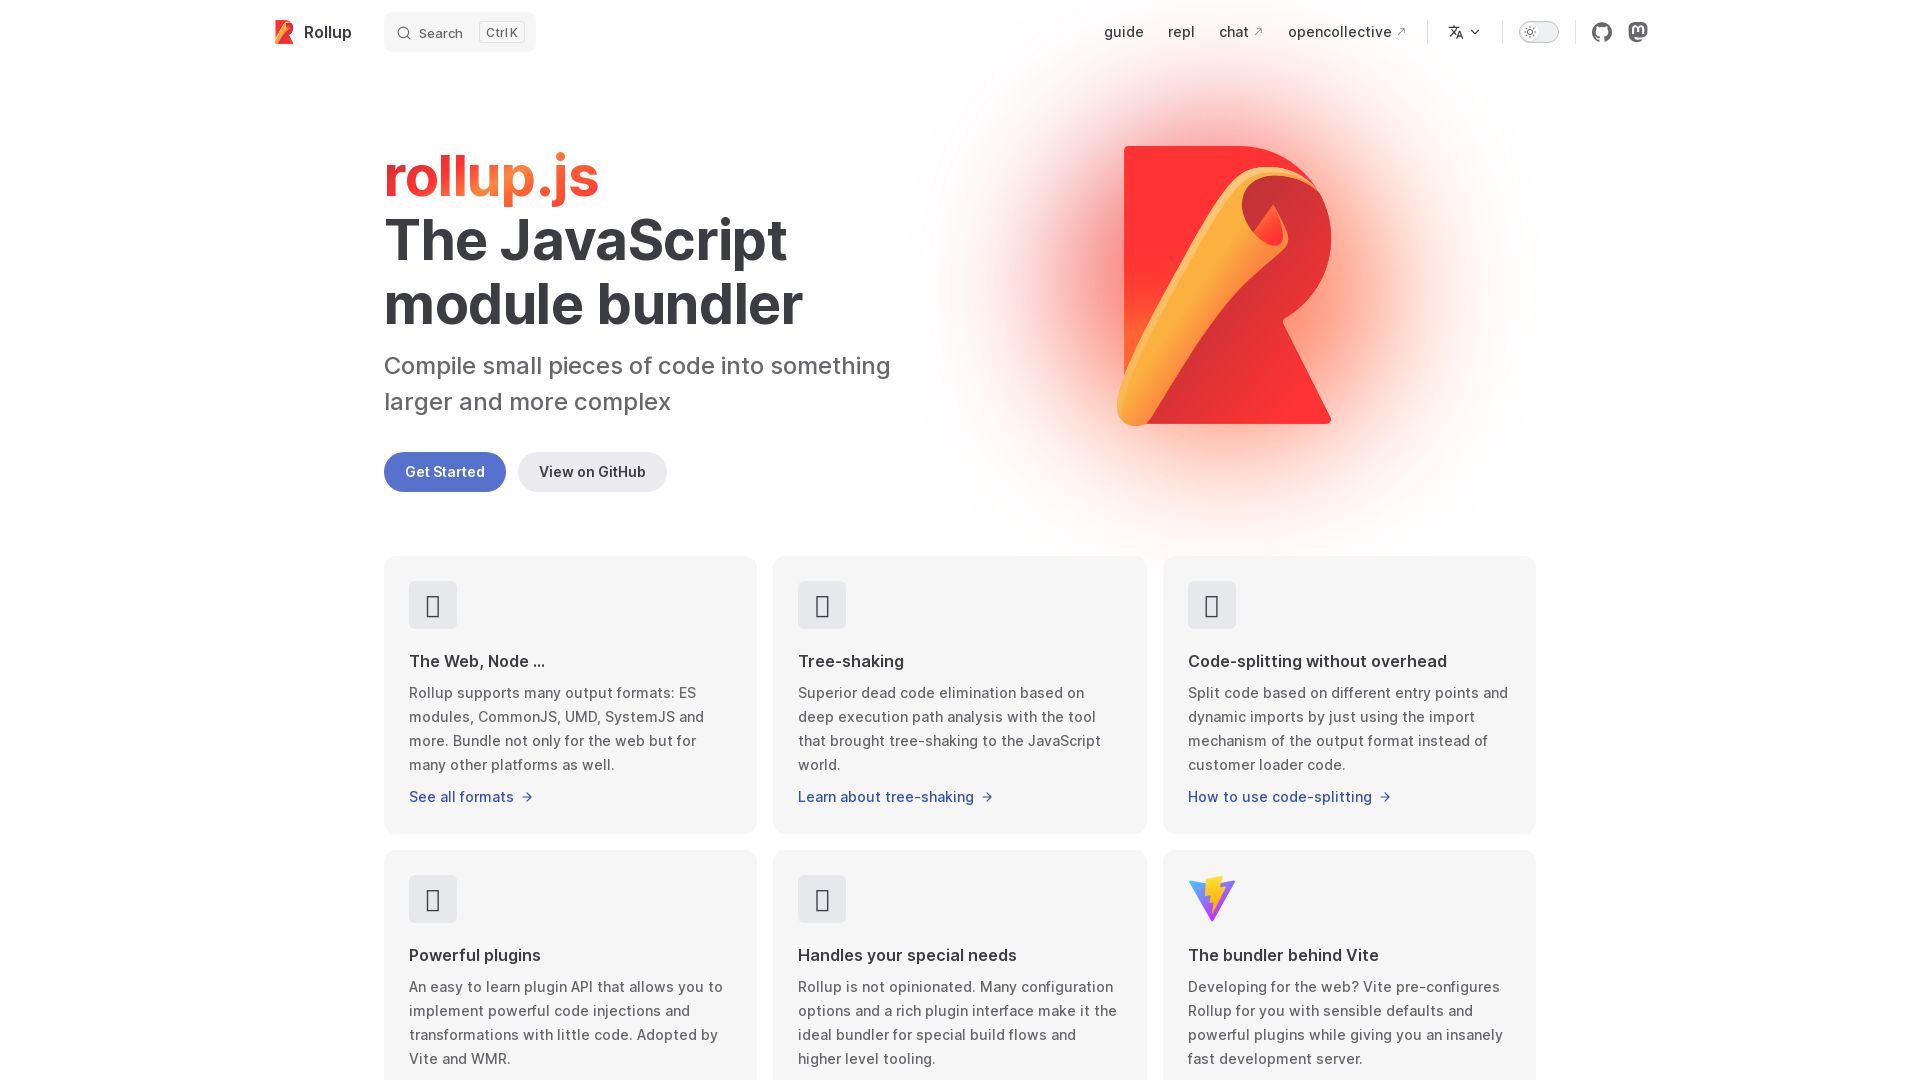Click the Vite lightning logo icon
The width and height of the screenshot is (1920, 1080).
click(x=1212, y=898)
